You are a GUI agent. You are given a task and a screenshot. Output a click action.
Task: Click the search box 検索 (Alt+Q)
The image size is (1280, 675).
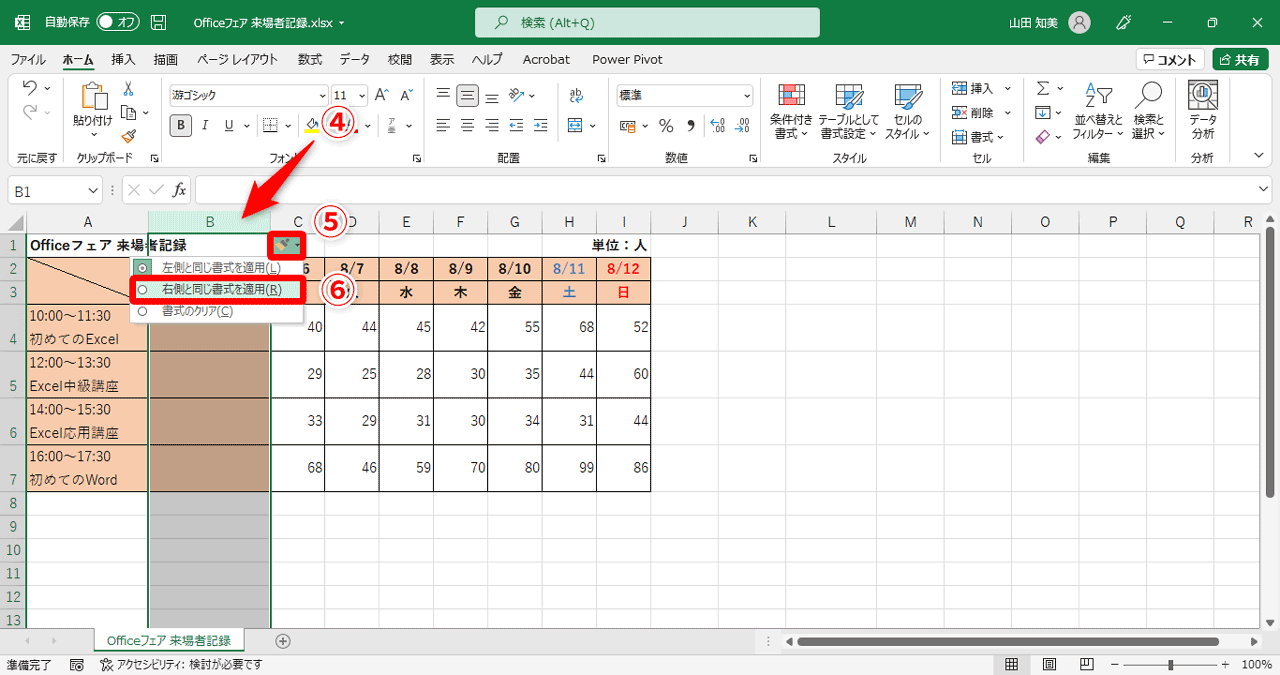[x=647, y=22]
